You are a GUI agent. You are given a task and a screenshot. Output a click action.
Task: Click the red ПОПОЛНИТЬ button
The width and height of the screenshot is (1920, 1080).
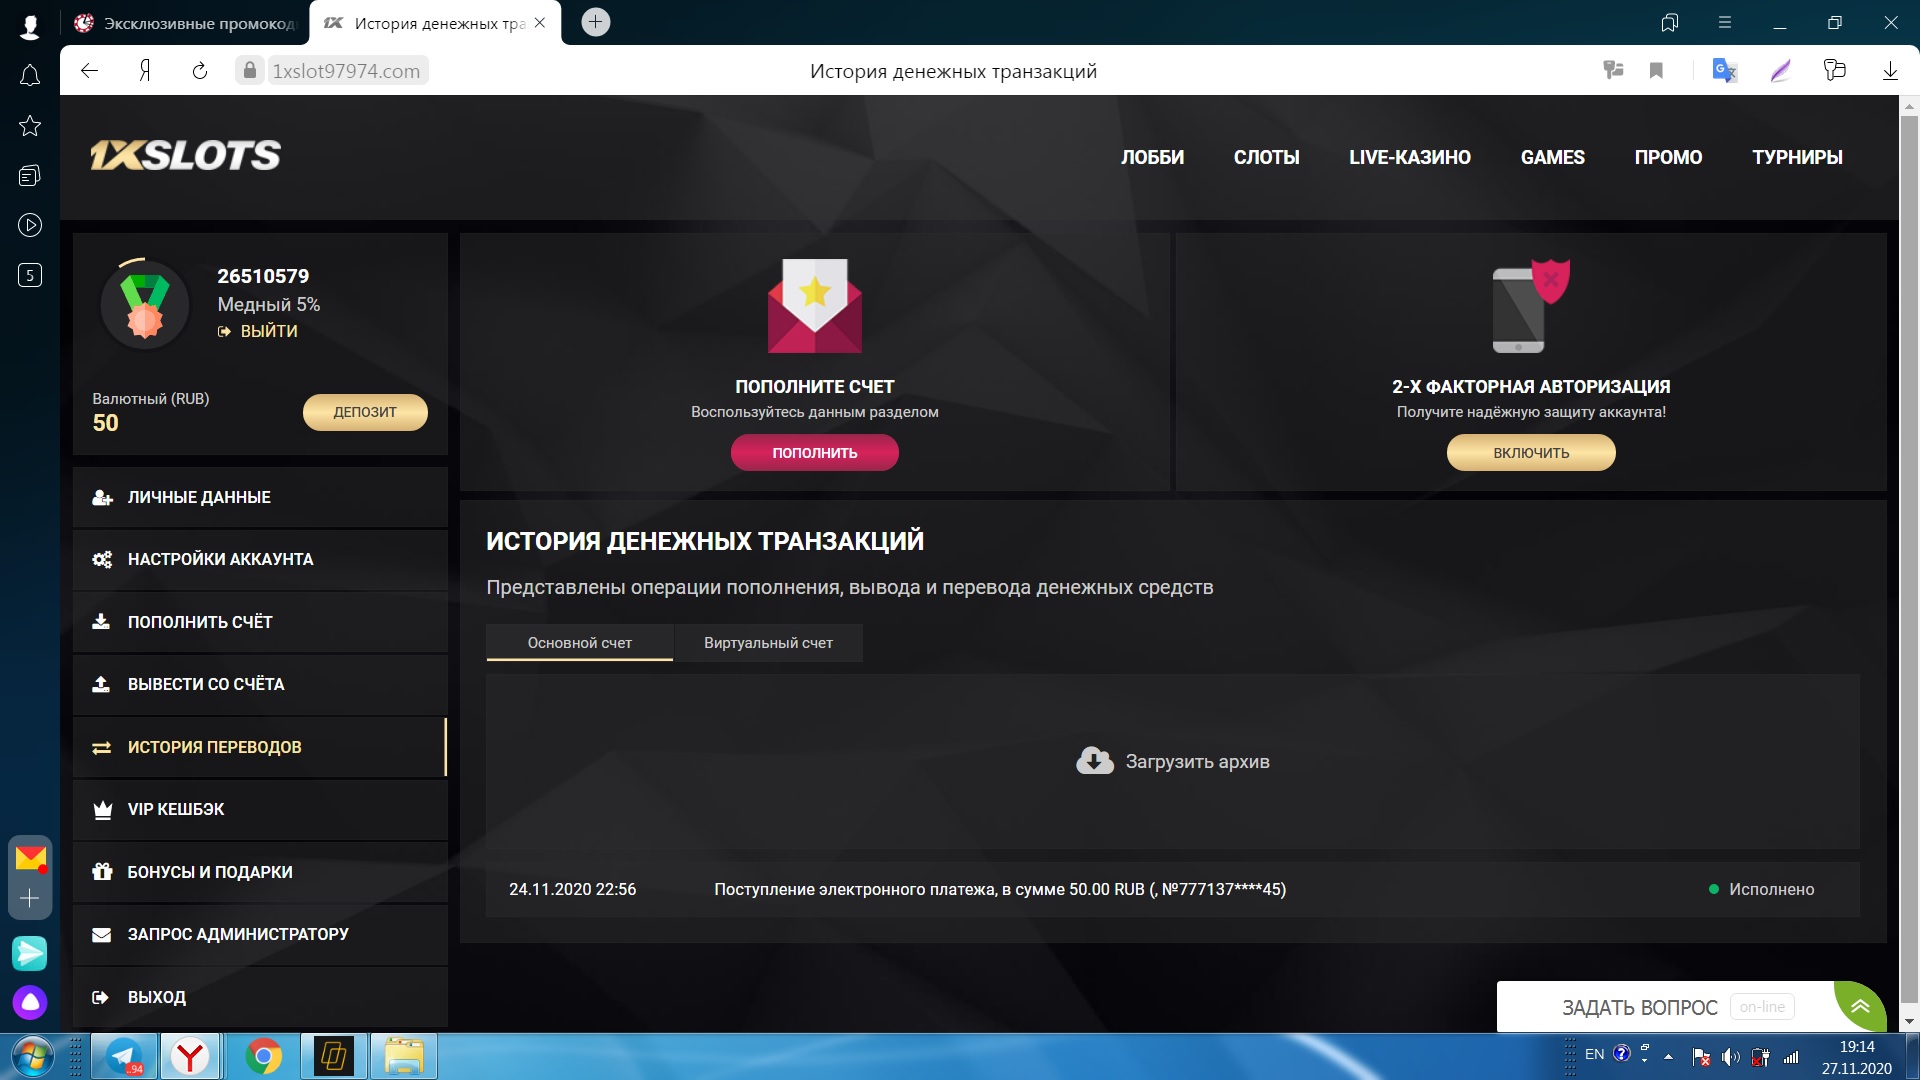[814, 453]
